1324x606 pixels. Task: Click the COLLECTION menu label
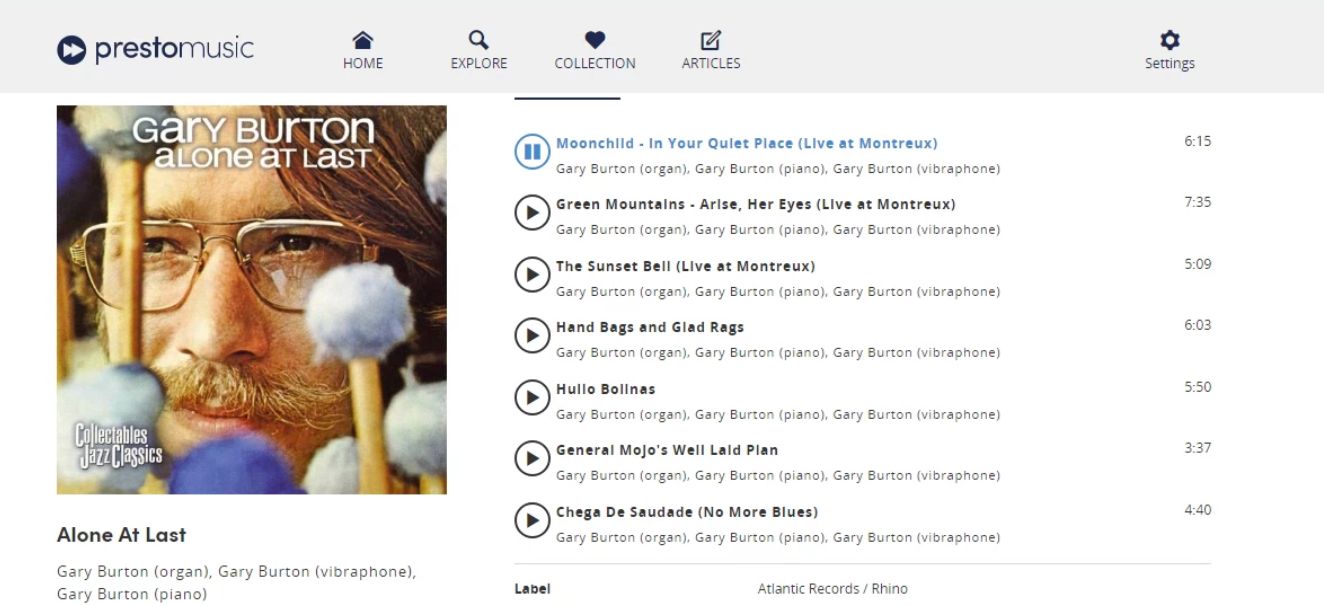tap(595, 63)
